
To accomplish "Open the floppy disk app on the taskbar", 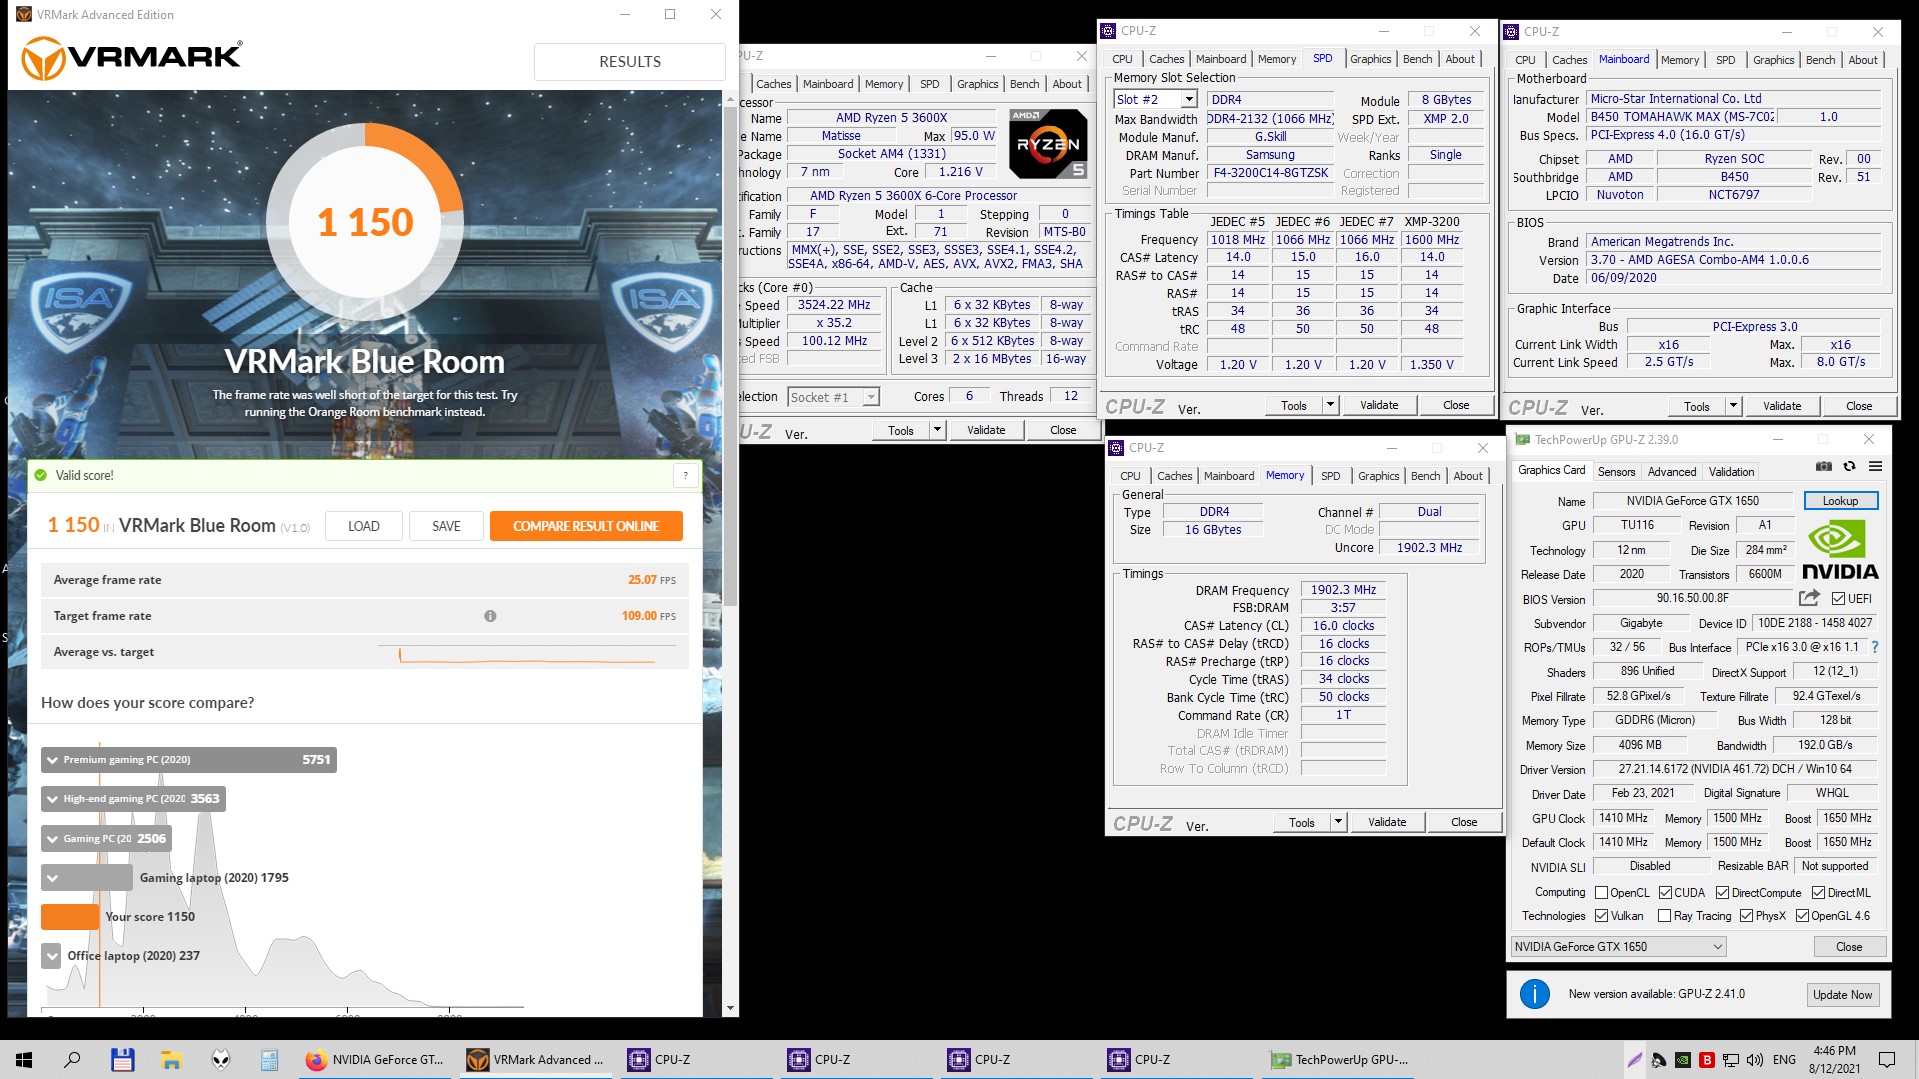I will tap(122, 1060).
